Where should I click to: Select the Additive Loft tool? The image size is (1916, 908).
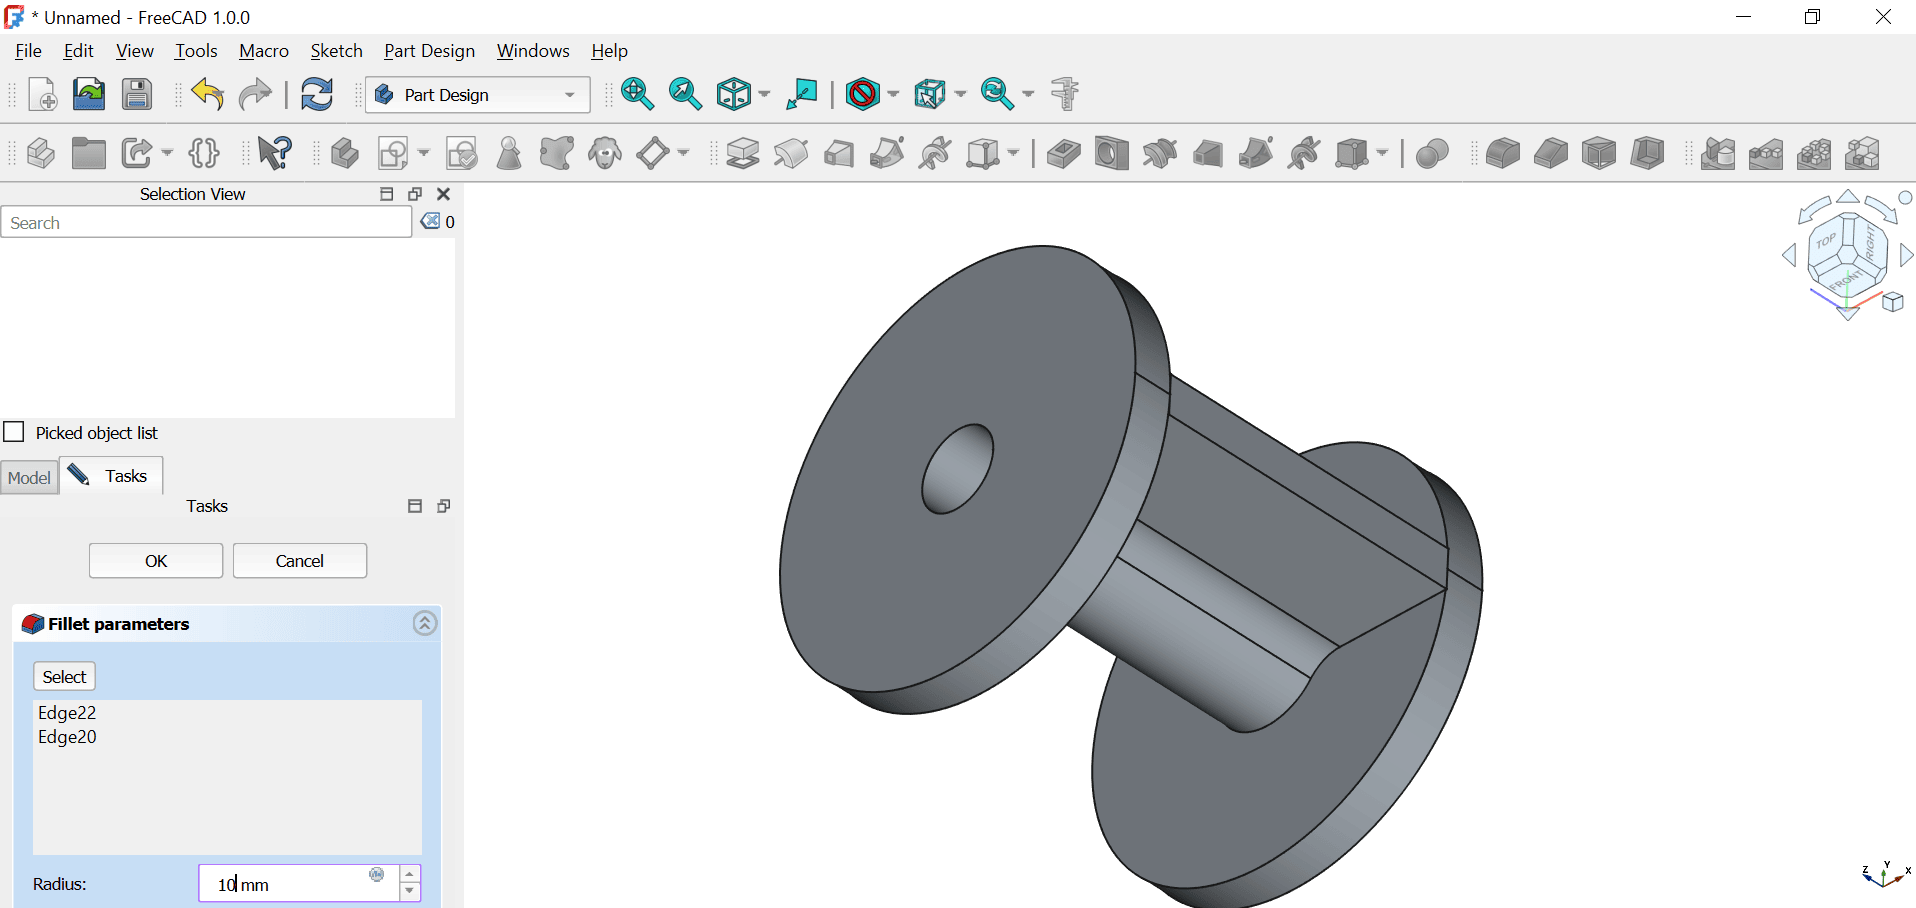[839, 153]
